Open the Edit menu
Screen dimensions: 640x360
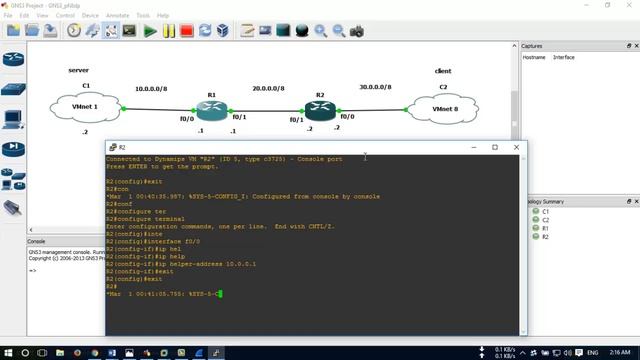coord(24,16)
